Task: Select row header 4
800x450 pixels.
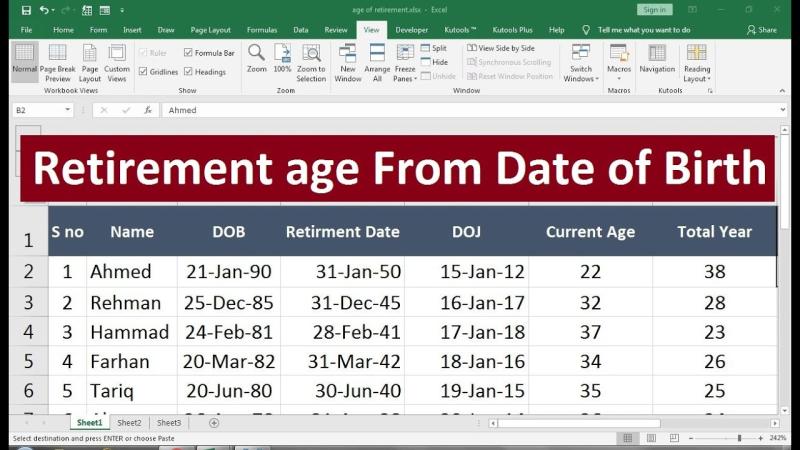Action: point(29,332)
